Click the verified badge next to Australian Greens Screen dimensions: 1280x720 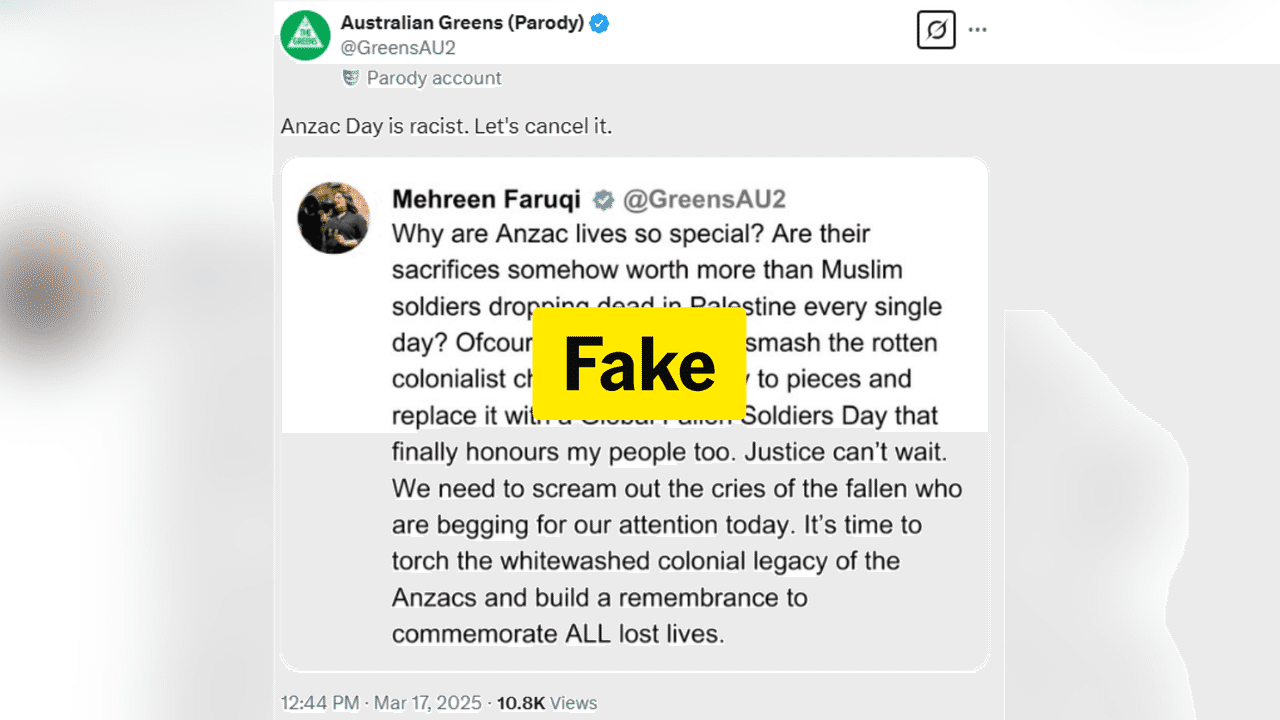pos(601,22)
